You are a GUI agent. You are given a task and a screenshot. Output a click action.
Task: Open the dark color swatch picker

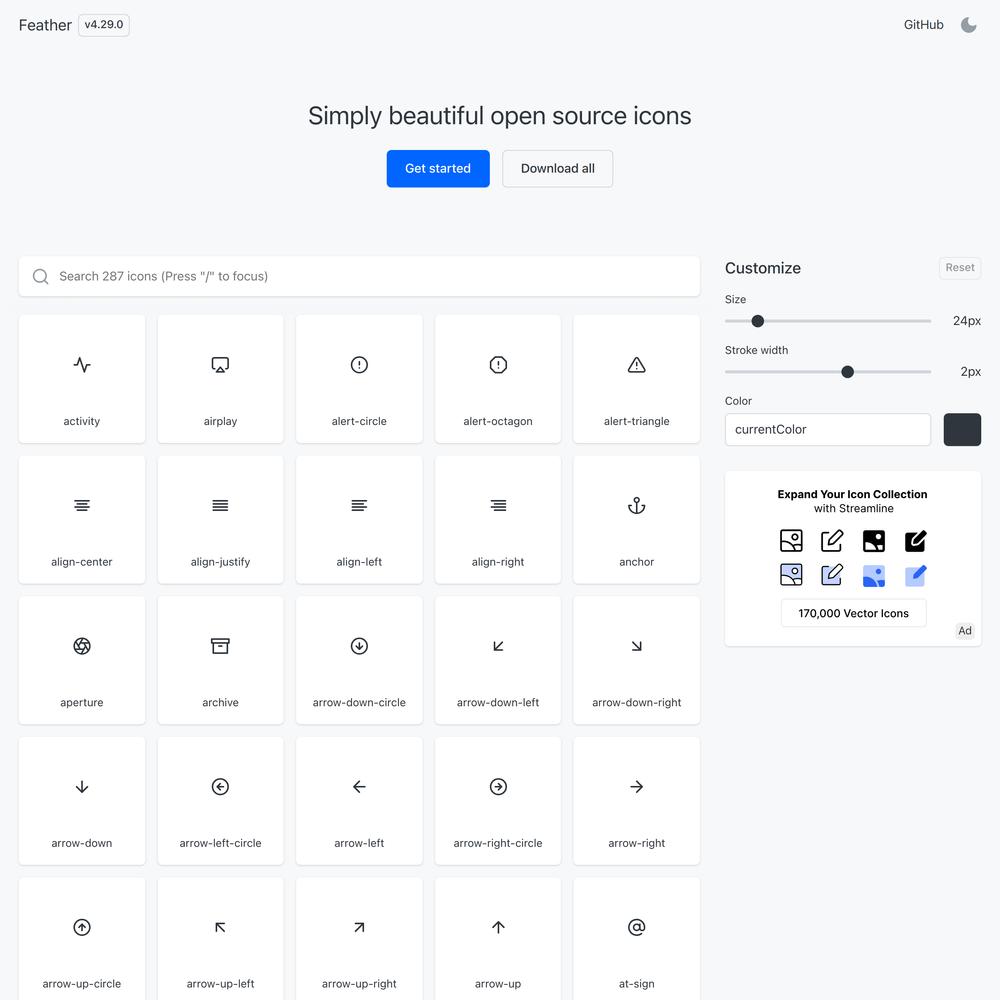pyautogui.click(x=962, y=429)
